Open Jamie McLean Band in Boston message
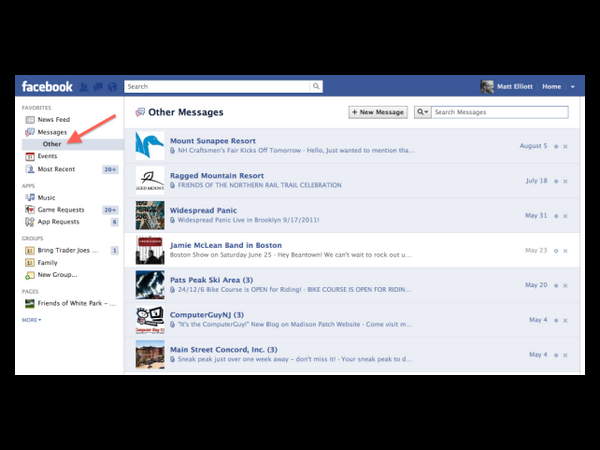Viewport: 600px width, 450px height. 352,250
